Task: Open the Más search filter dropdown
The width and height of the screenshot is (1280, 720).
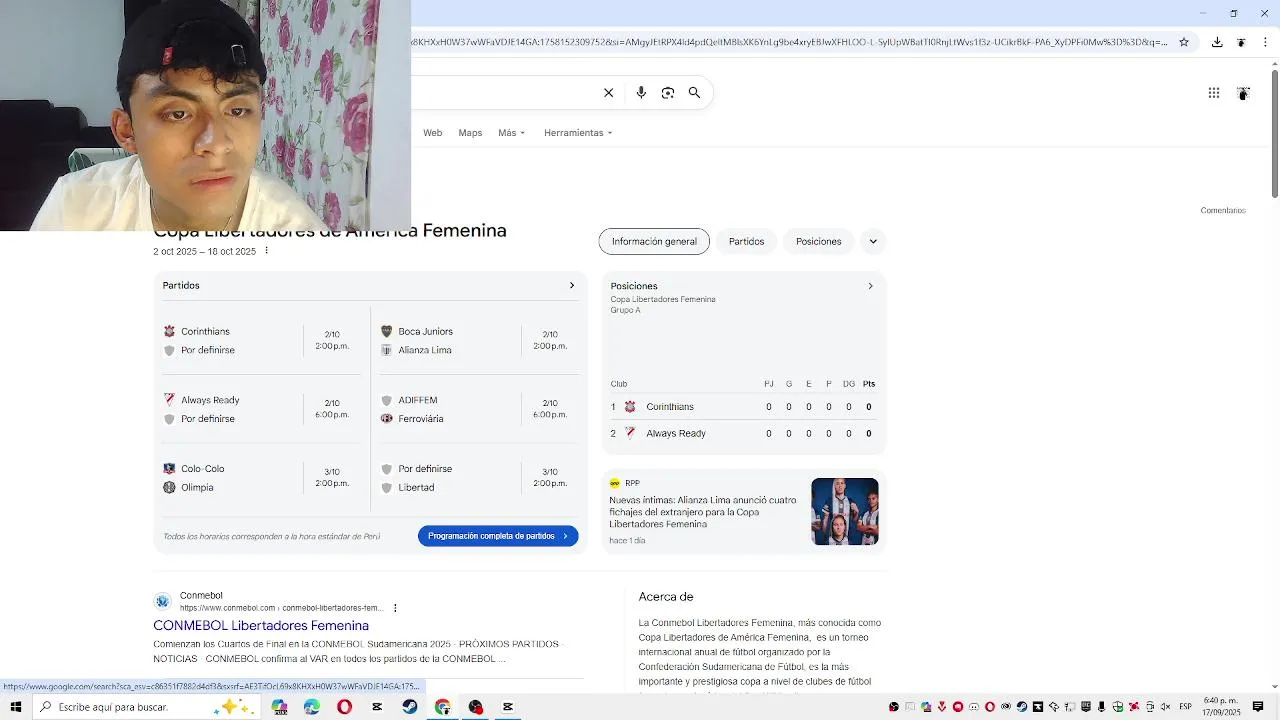Action: tap(511, 133)
